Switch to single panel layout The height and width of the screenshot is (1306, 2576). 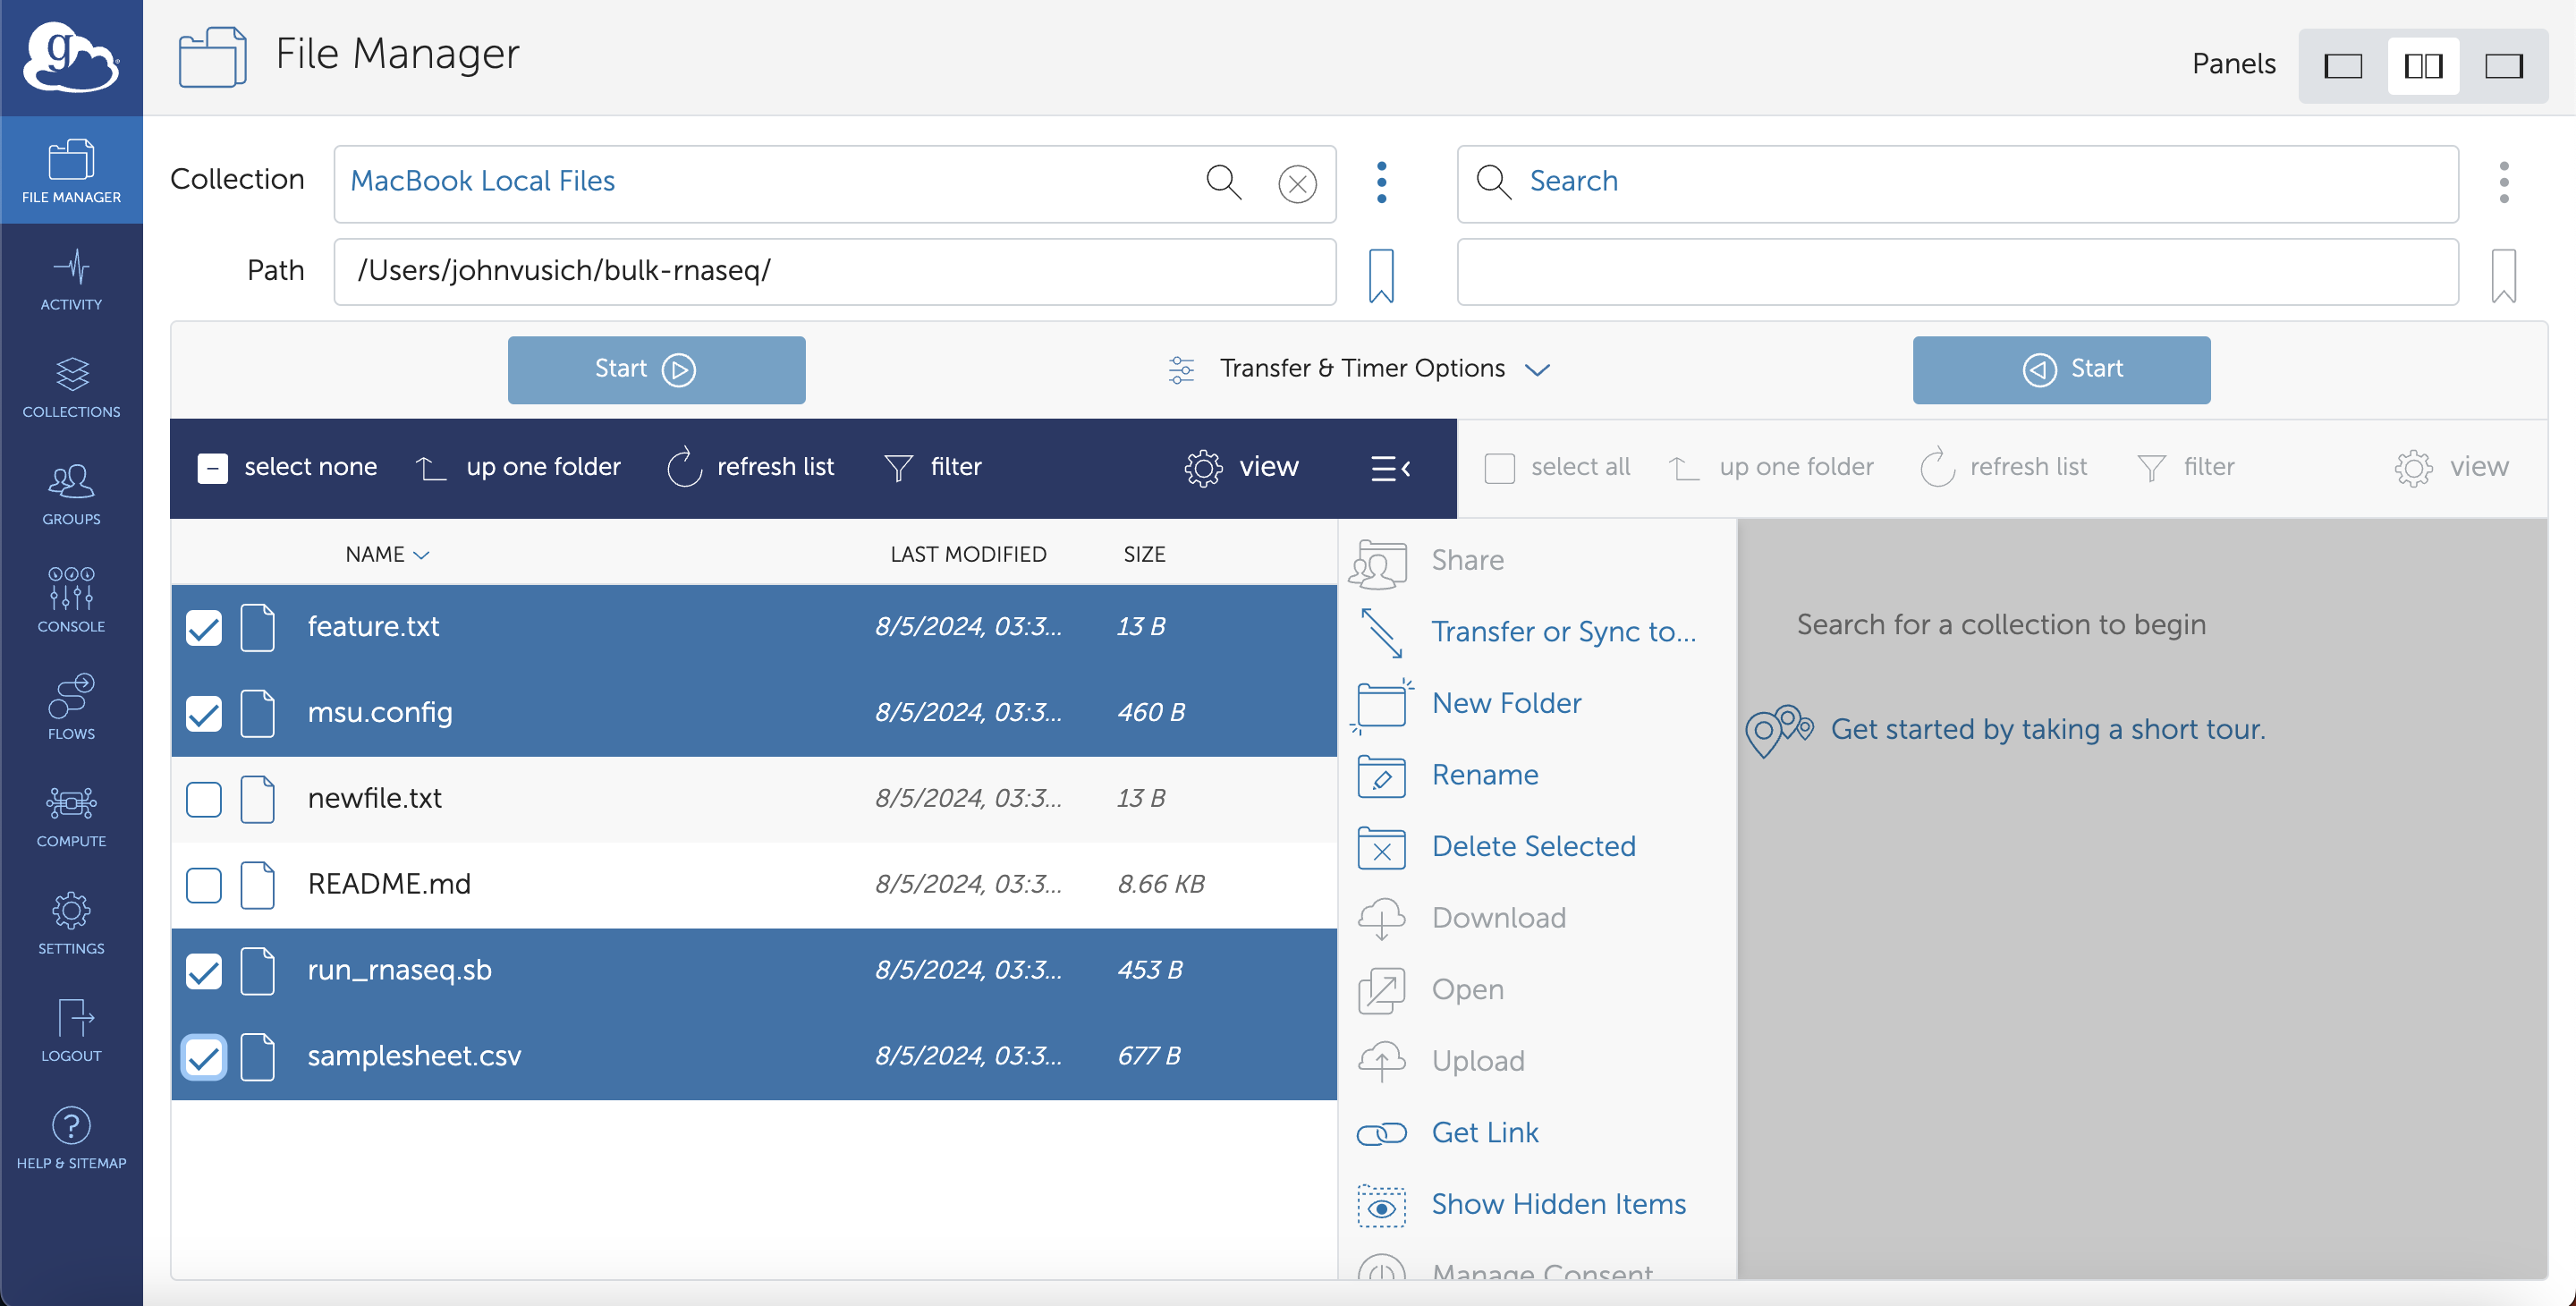click(x=2343, y=66)
